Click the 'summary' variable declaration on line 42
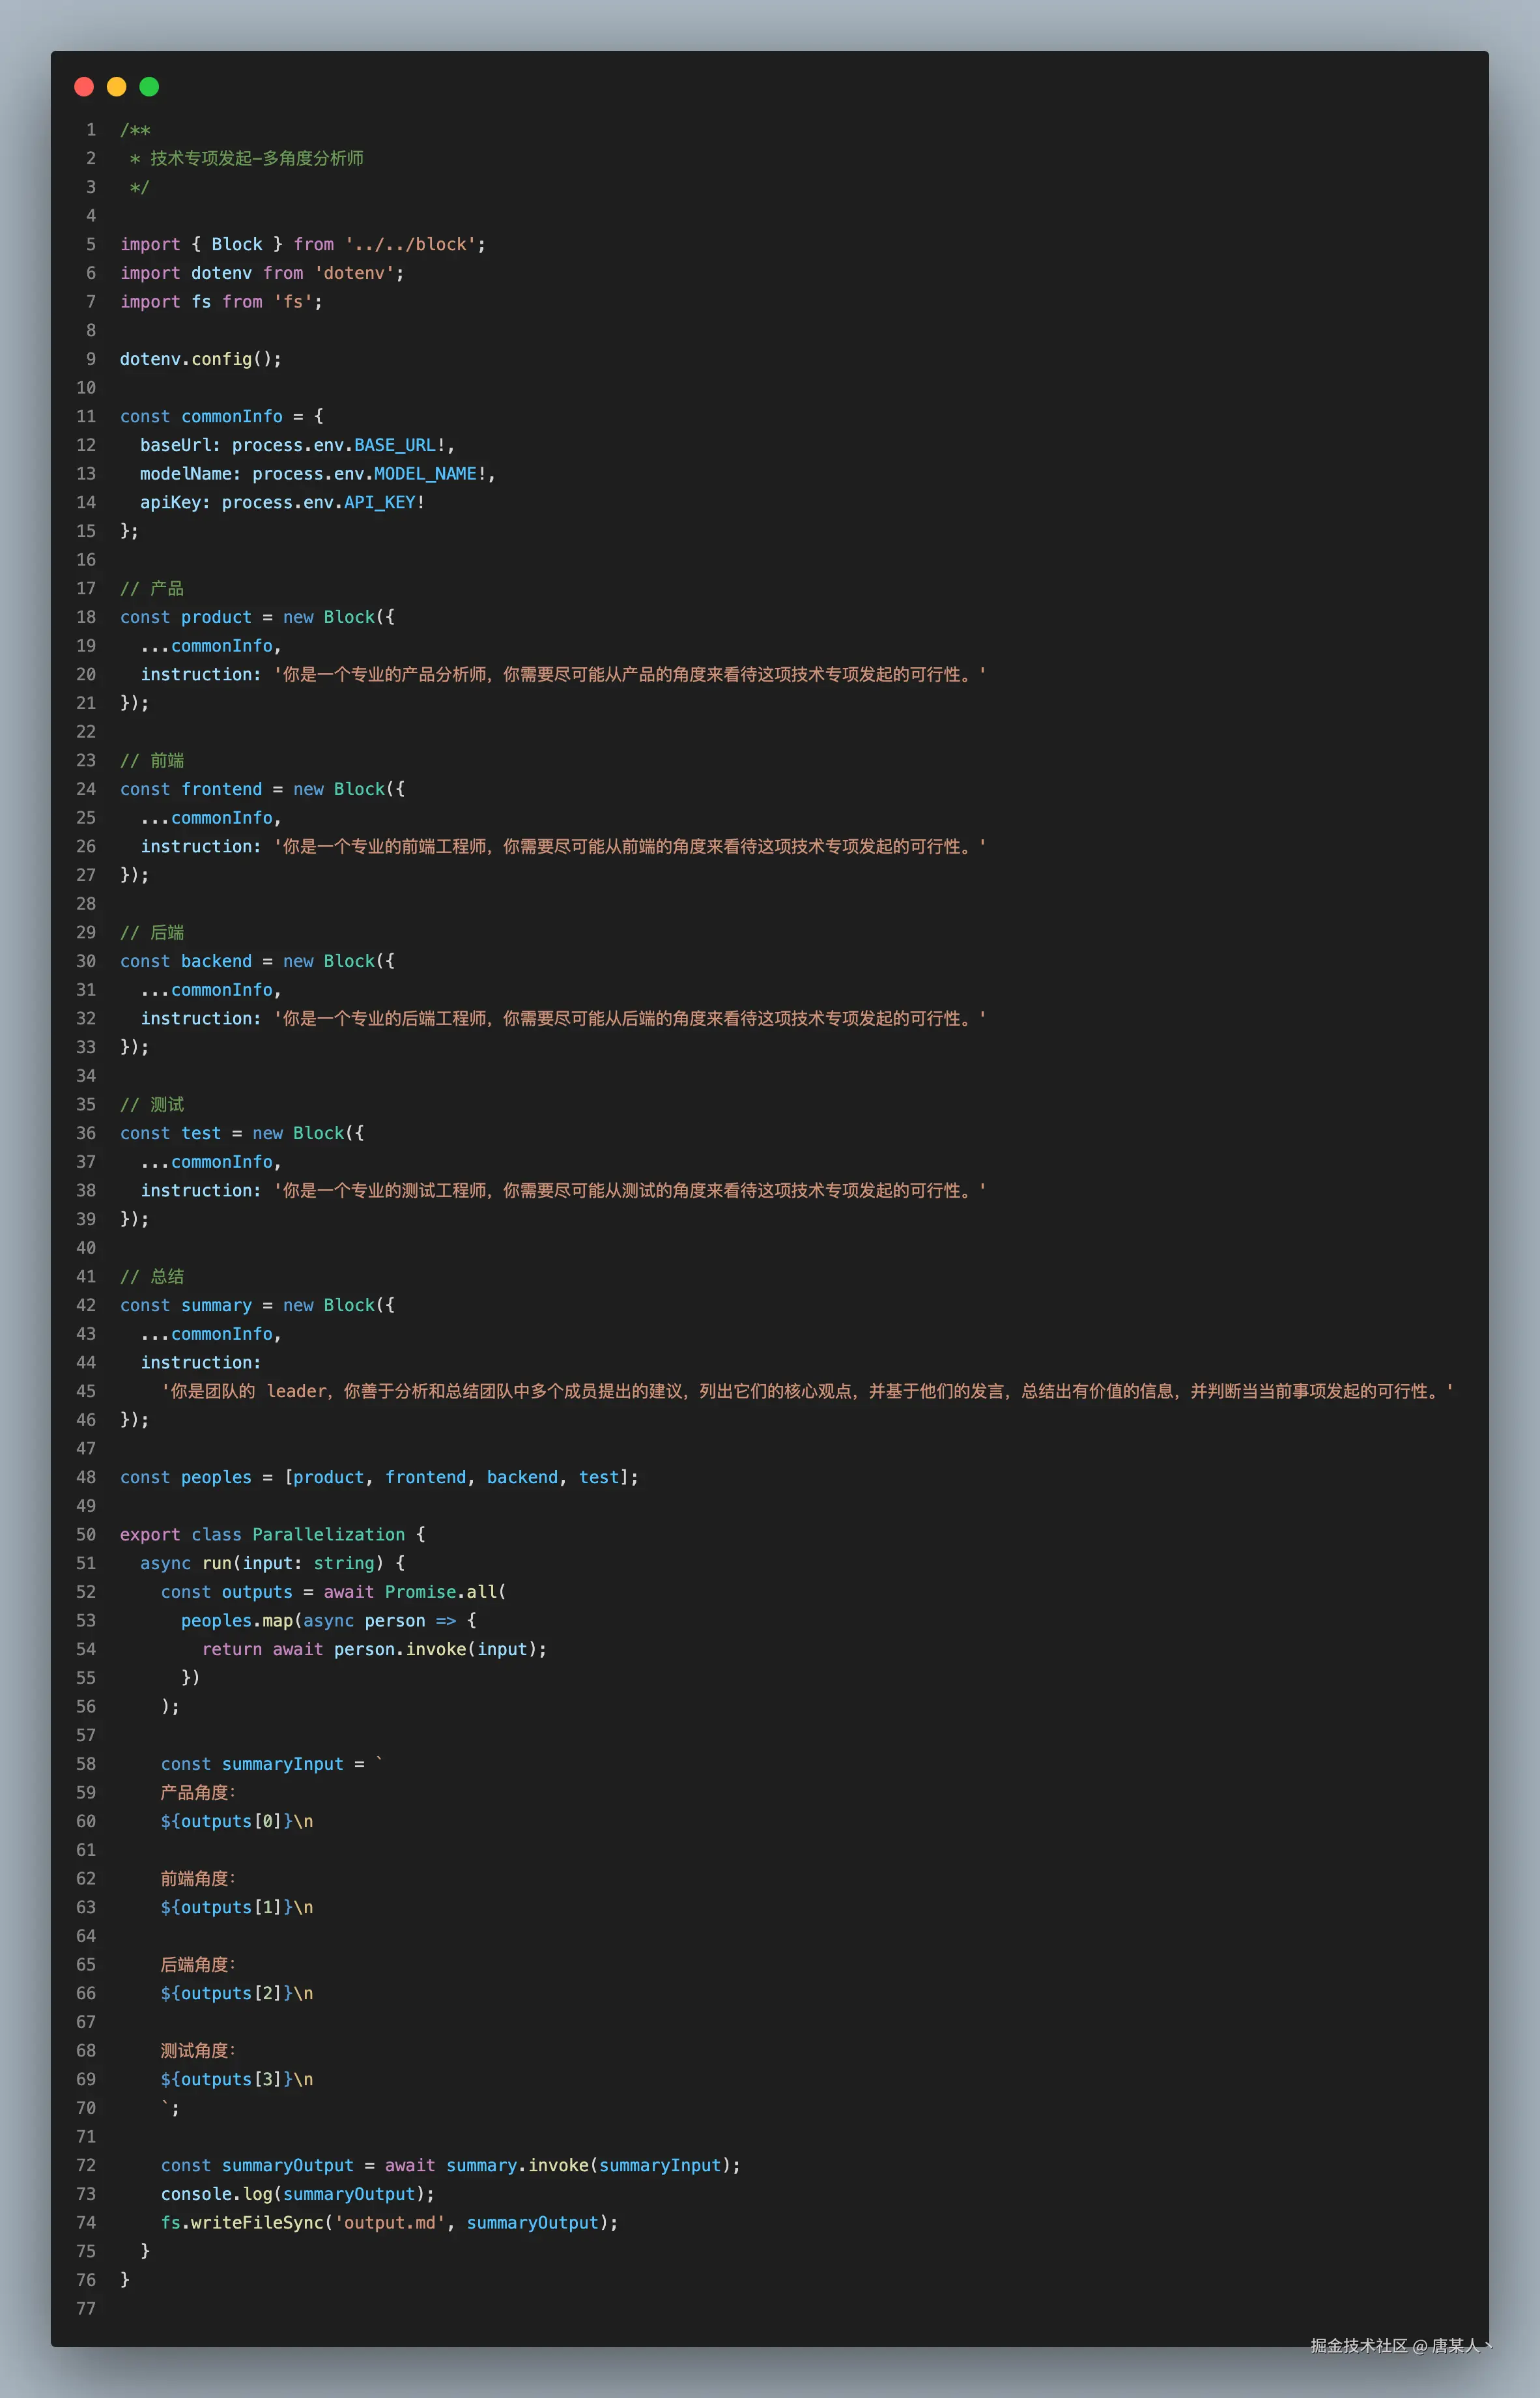 tap(216, 1305)
